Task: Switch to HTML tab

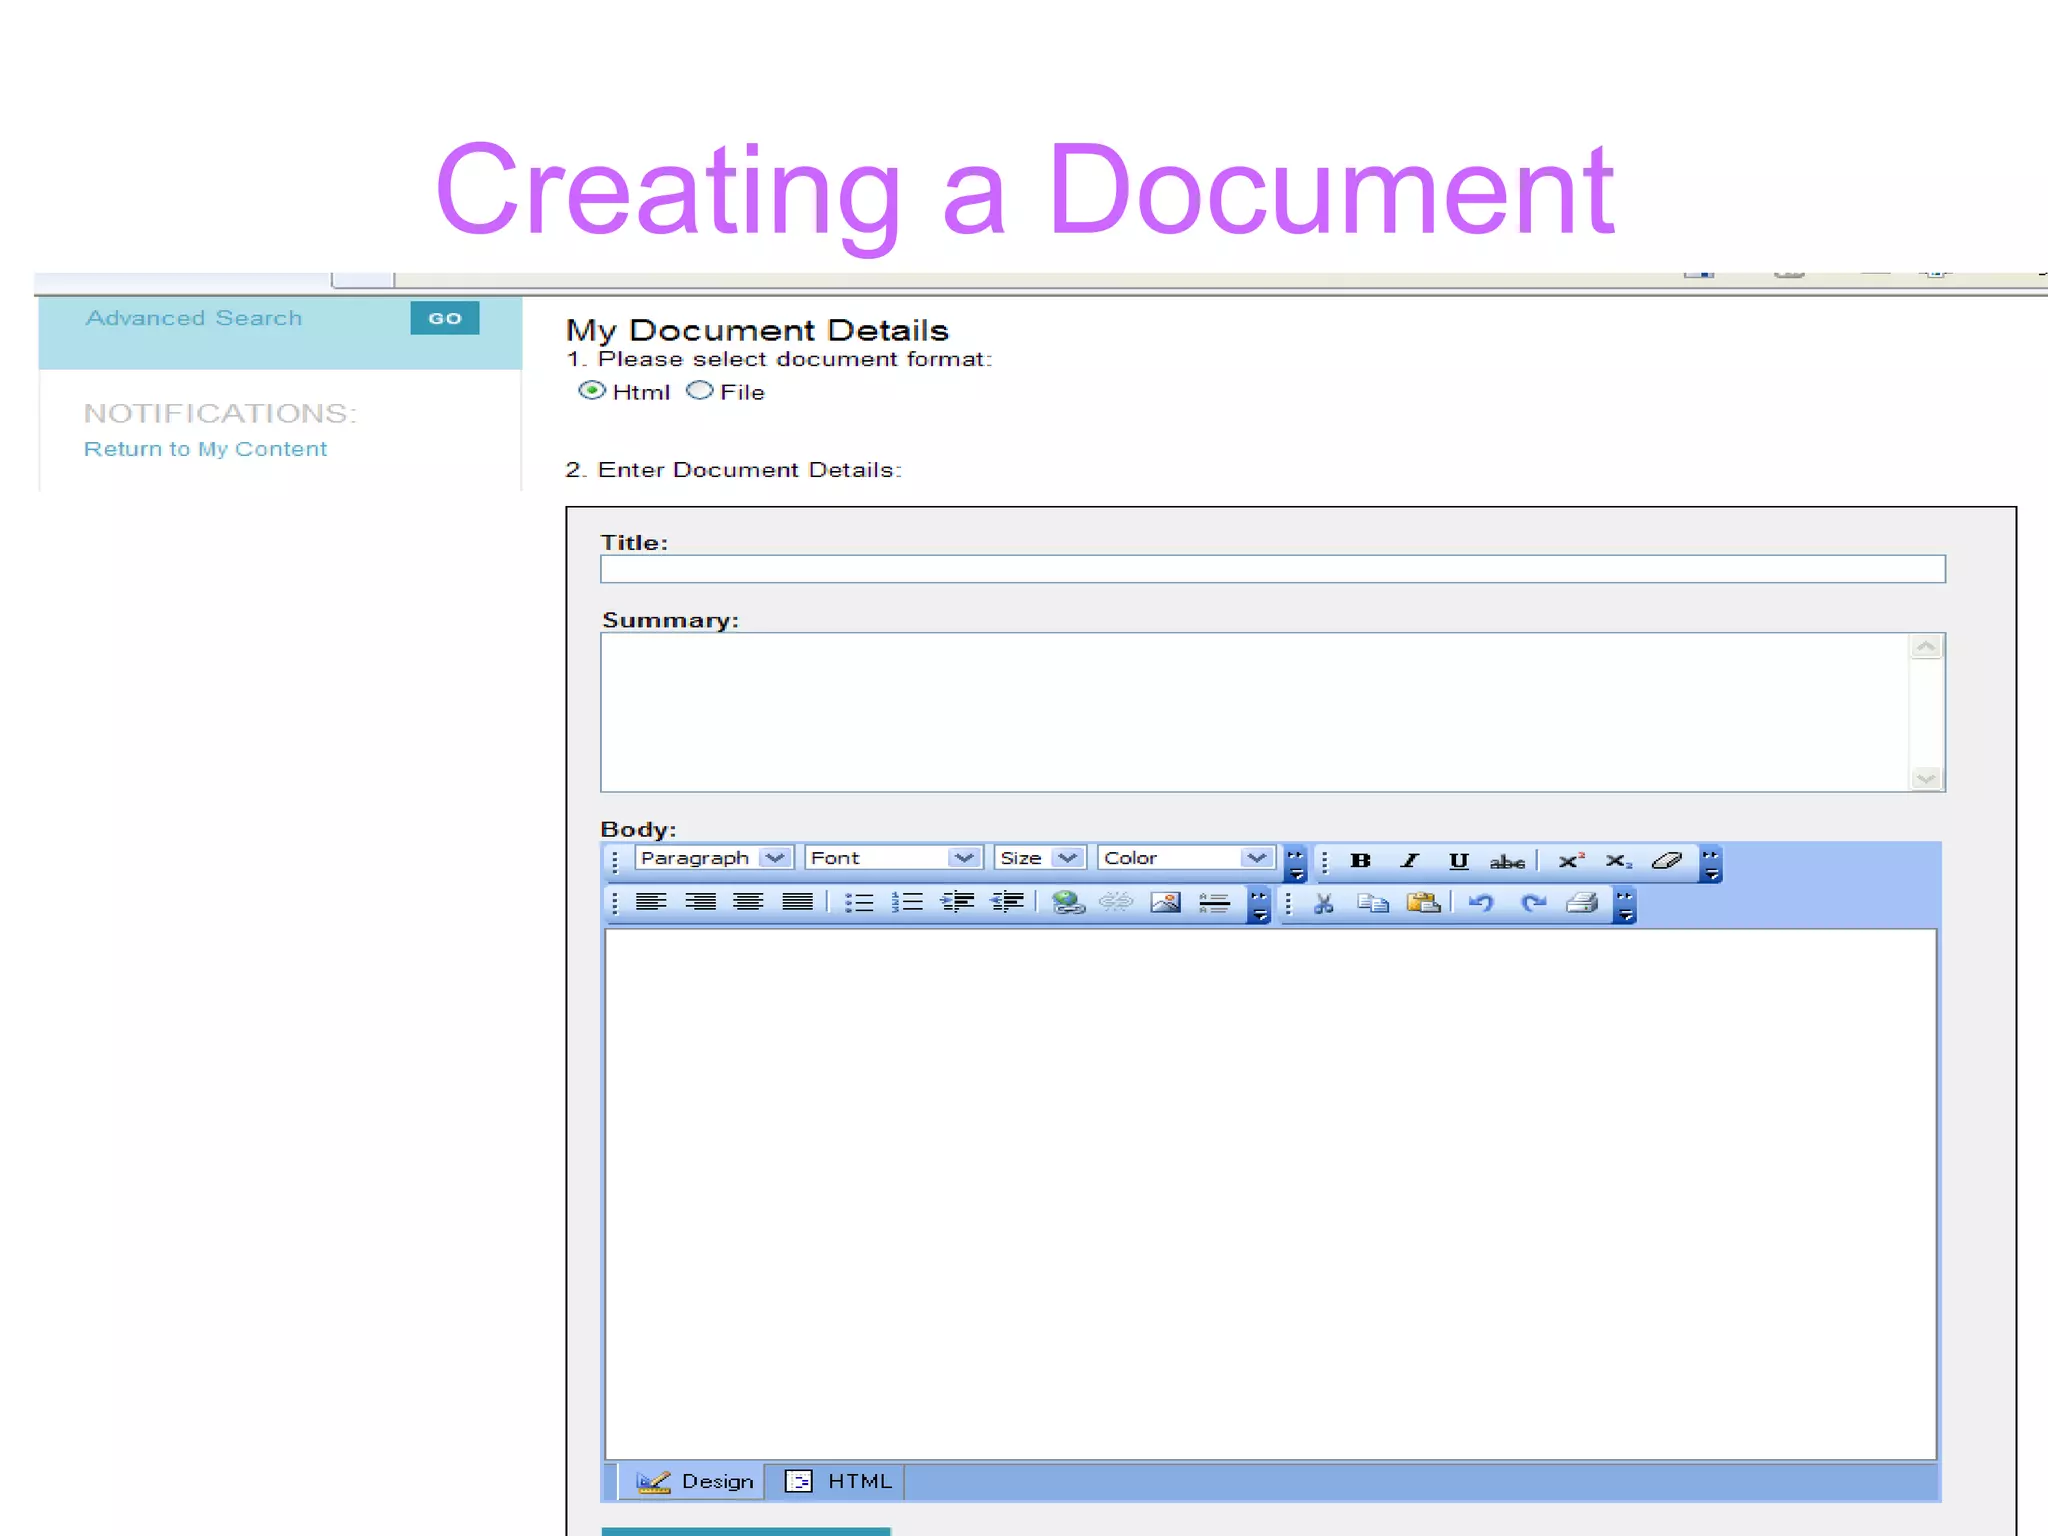Action: (x=836, y=1482)
